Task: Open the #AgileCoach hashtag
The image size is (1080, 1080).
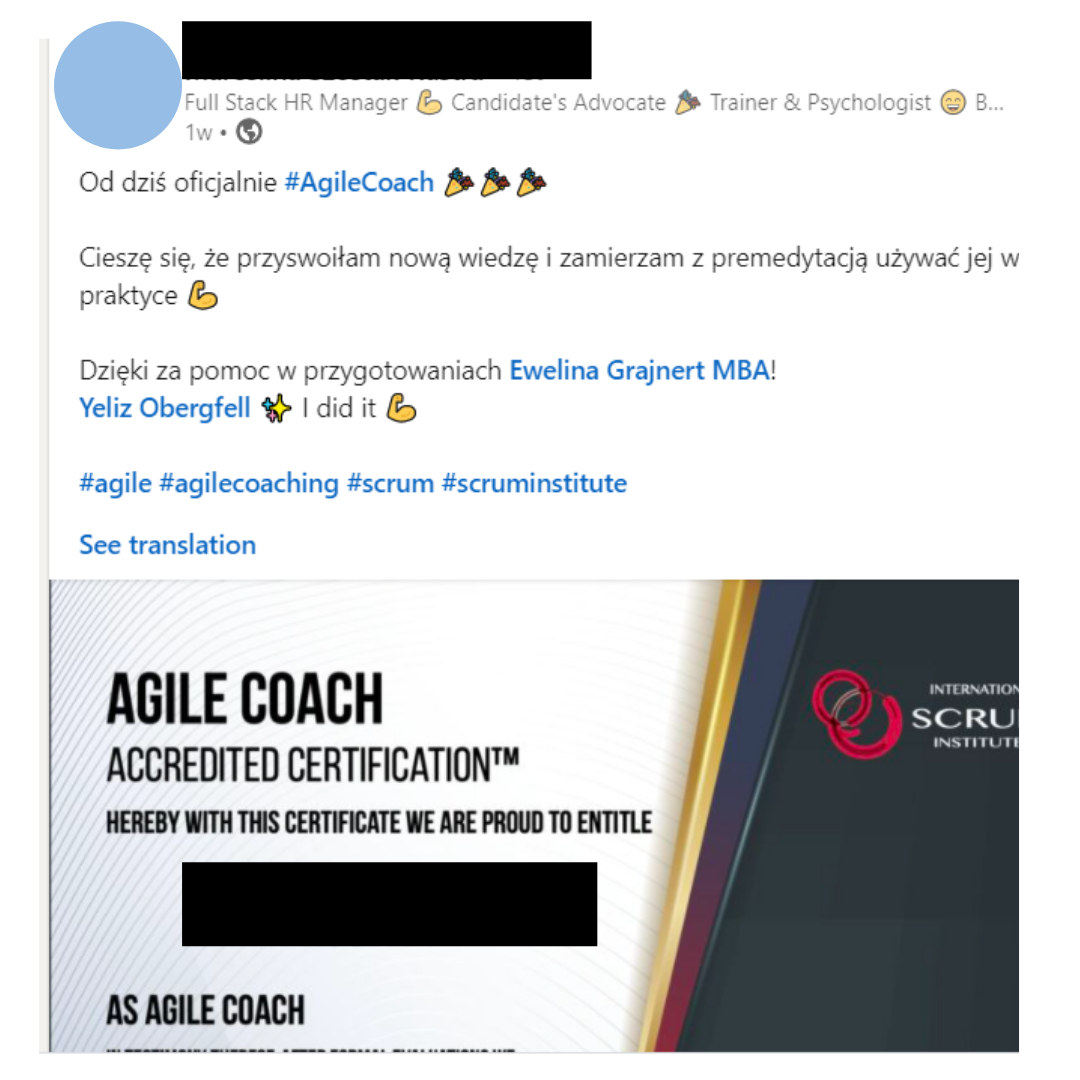Action: [359, 183]
